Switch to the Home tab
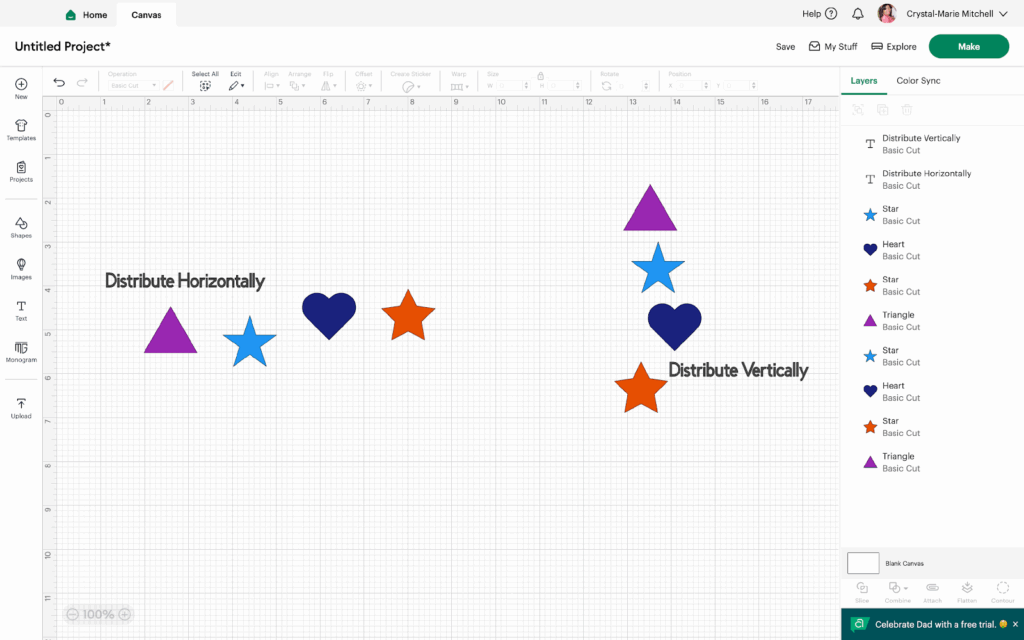Screen dimensions: 1024x640 [88, 14]
